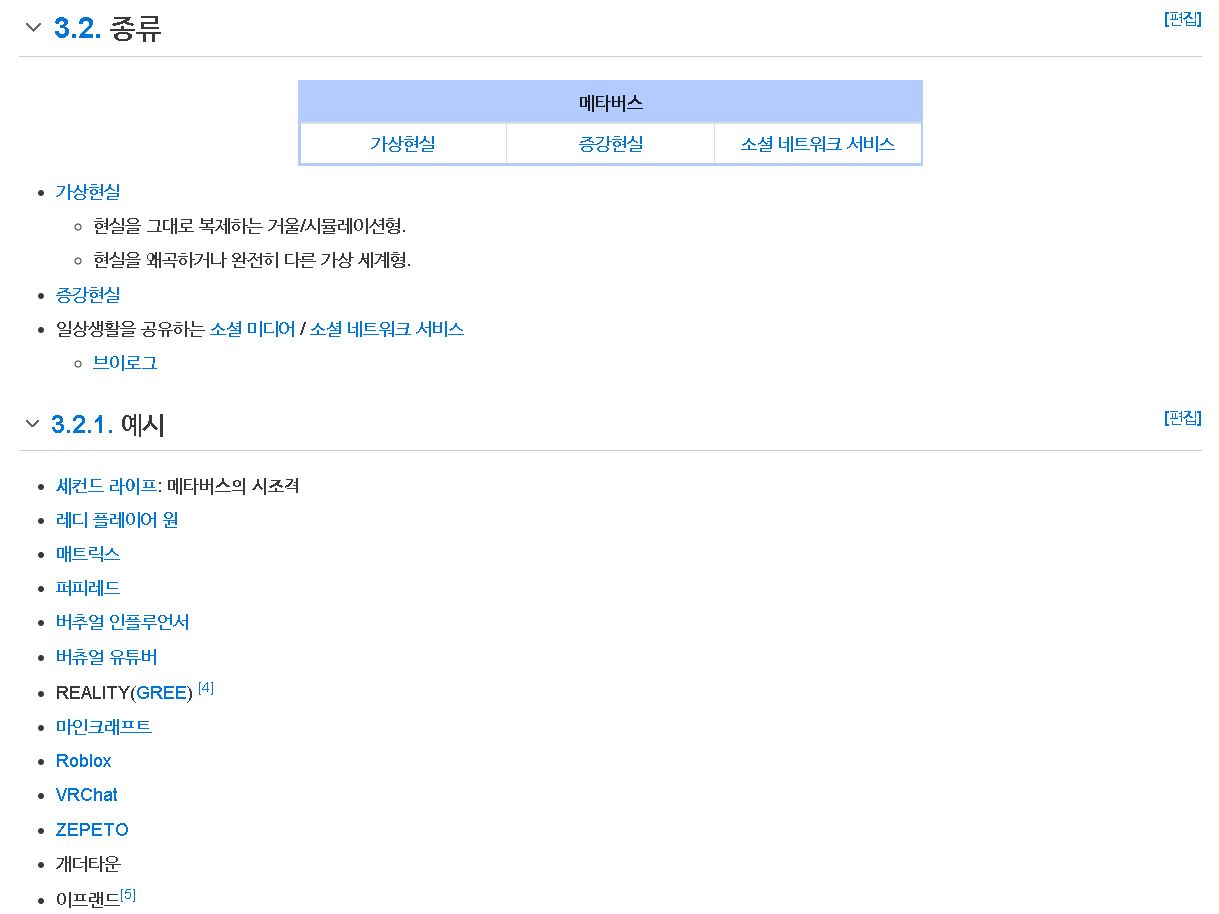This screenshot has height=914, width=1219.
Task: Click text 일상생활을 공유하는
Action: pyautogui.click(x=130, y=329)
